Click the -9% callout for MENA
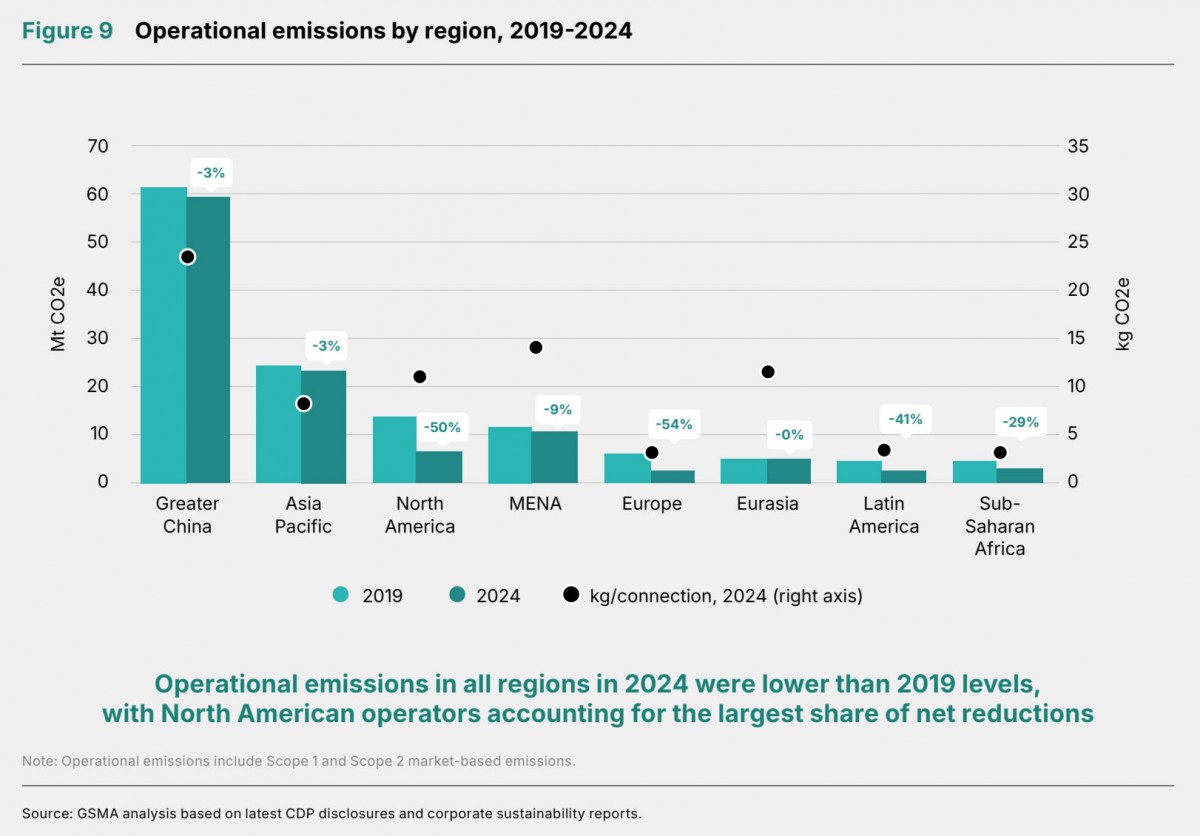The image size is (1200, 836). tap(557, 408)
